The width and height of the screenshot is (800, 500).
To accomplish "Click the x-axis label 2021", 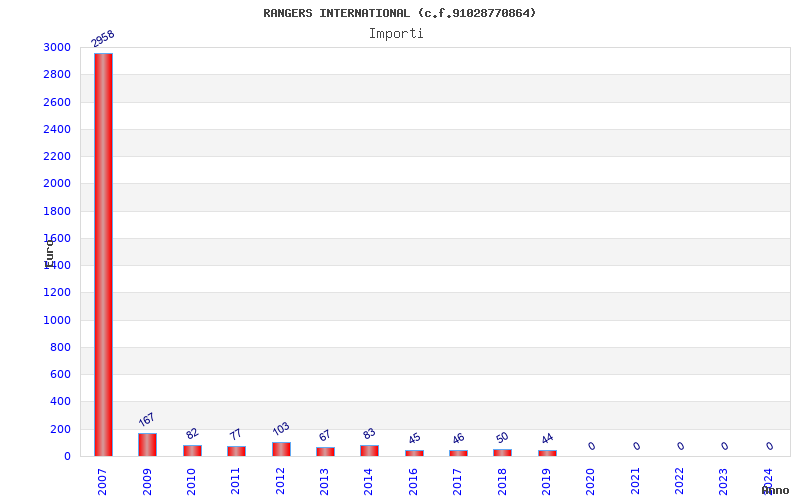I will (x=635, y=481).
